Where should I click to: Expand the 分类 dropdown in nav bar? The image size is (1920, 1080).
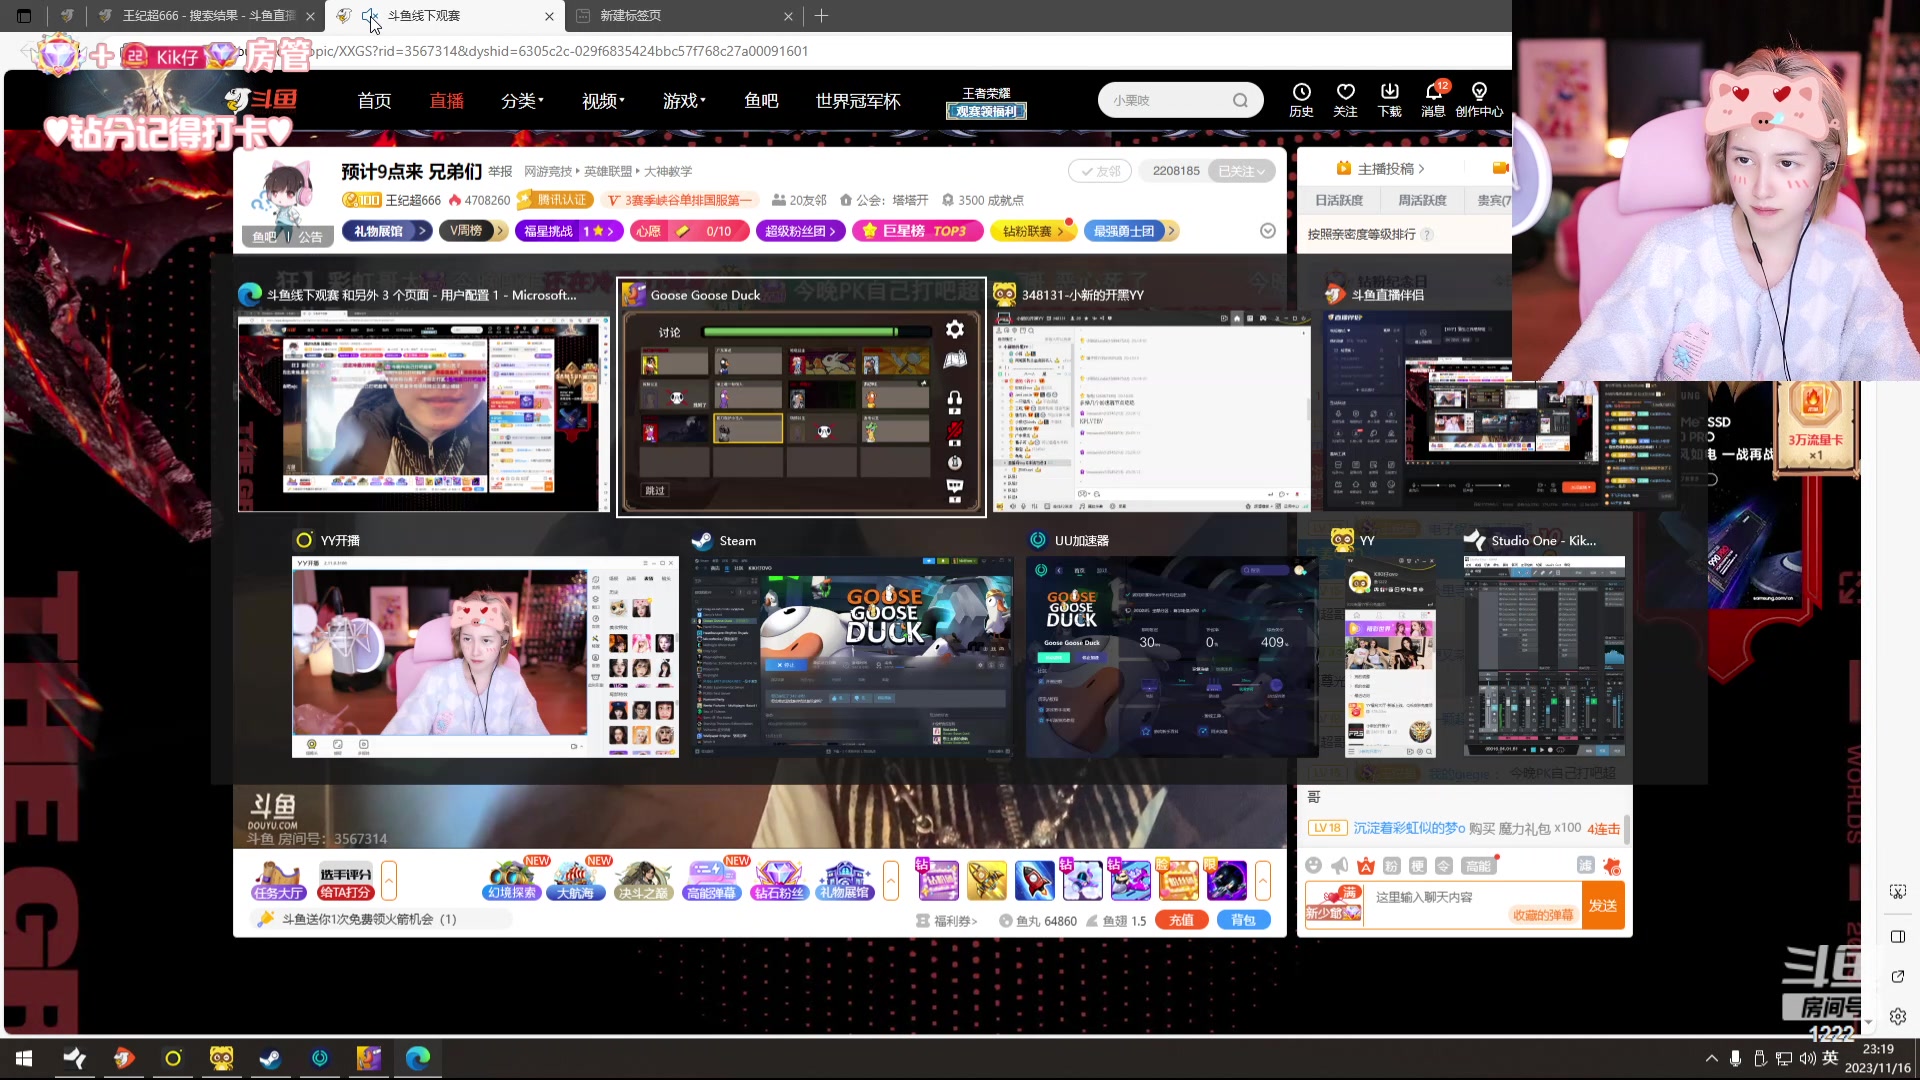(522, 100)
